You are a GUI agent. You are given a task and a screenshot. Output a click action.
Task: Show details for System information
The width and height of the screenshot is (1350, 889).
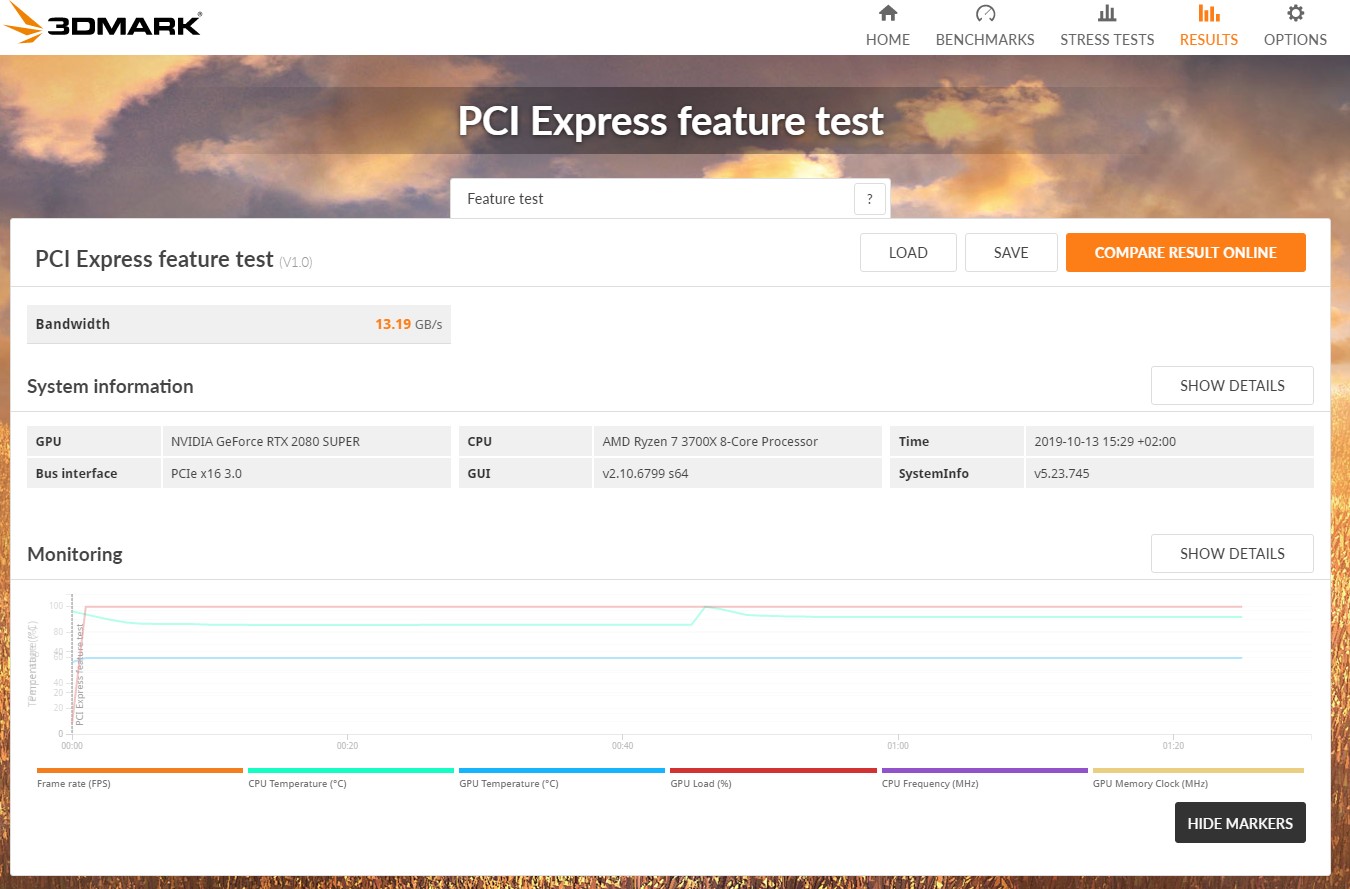coord(1232,386)
